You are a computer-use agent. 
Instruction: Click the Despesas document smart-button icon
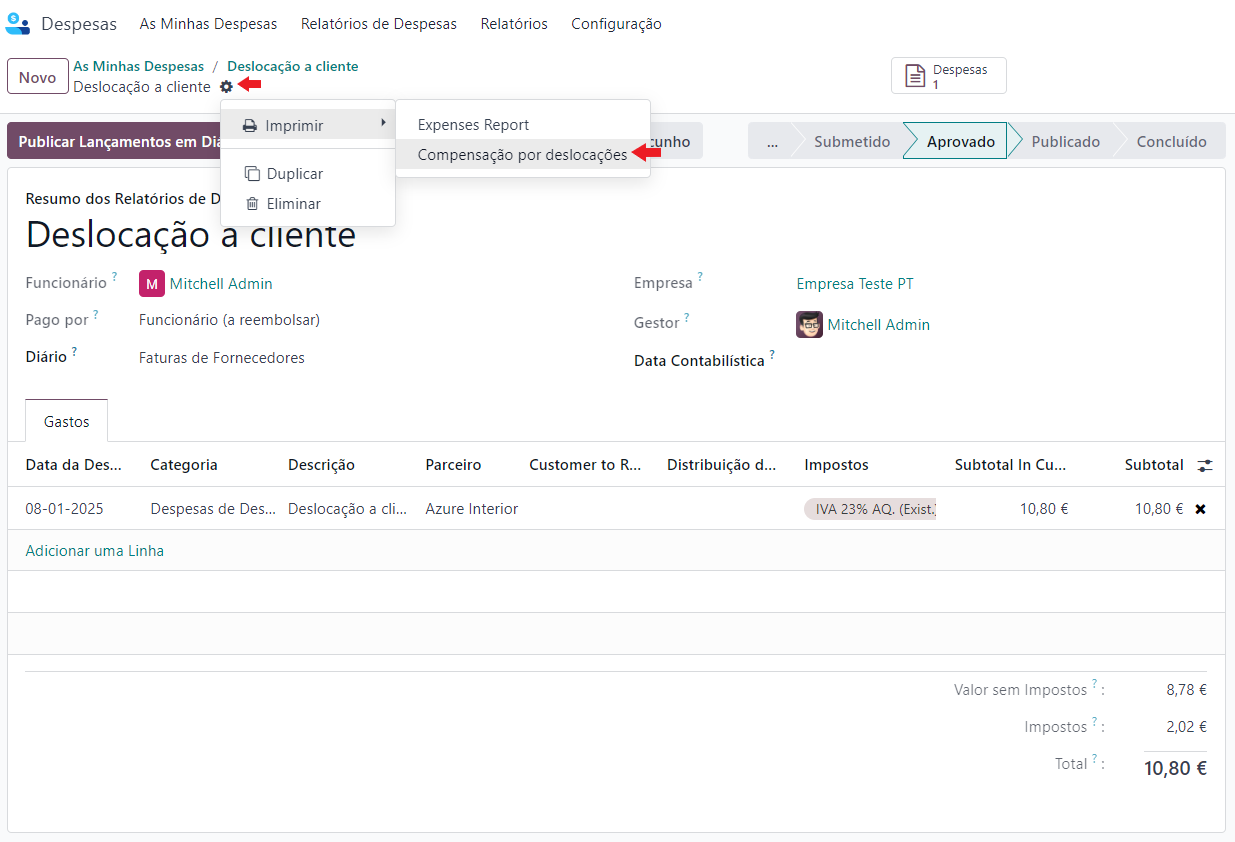pos(914,76)
